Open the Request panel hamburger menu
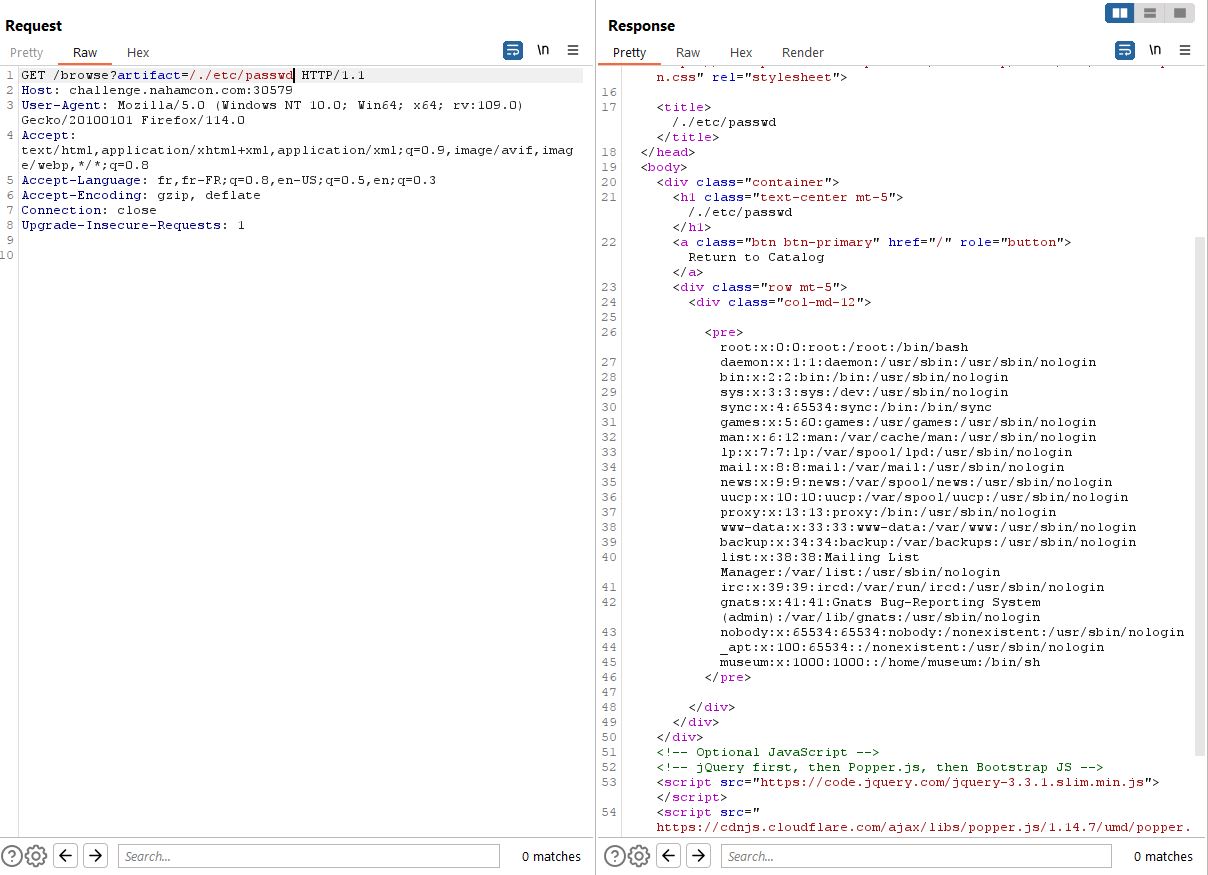Screen dimensions: 1208x875 tap(573, 50)
